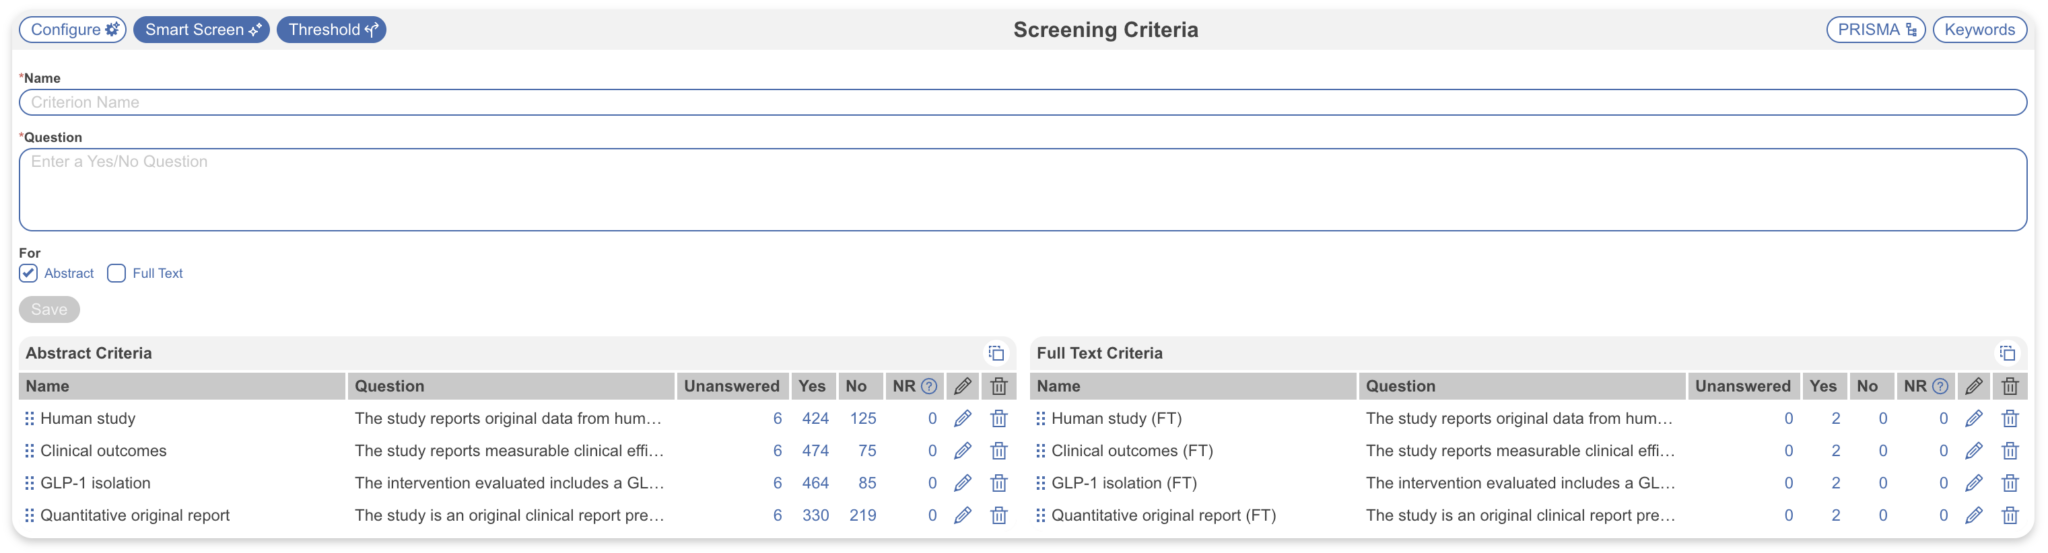This screenshot has width=2048, height=553.
Task: Select the 'Quantitative original report' name cell
Action: pos(135,516)
